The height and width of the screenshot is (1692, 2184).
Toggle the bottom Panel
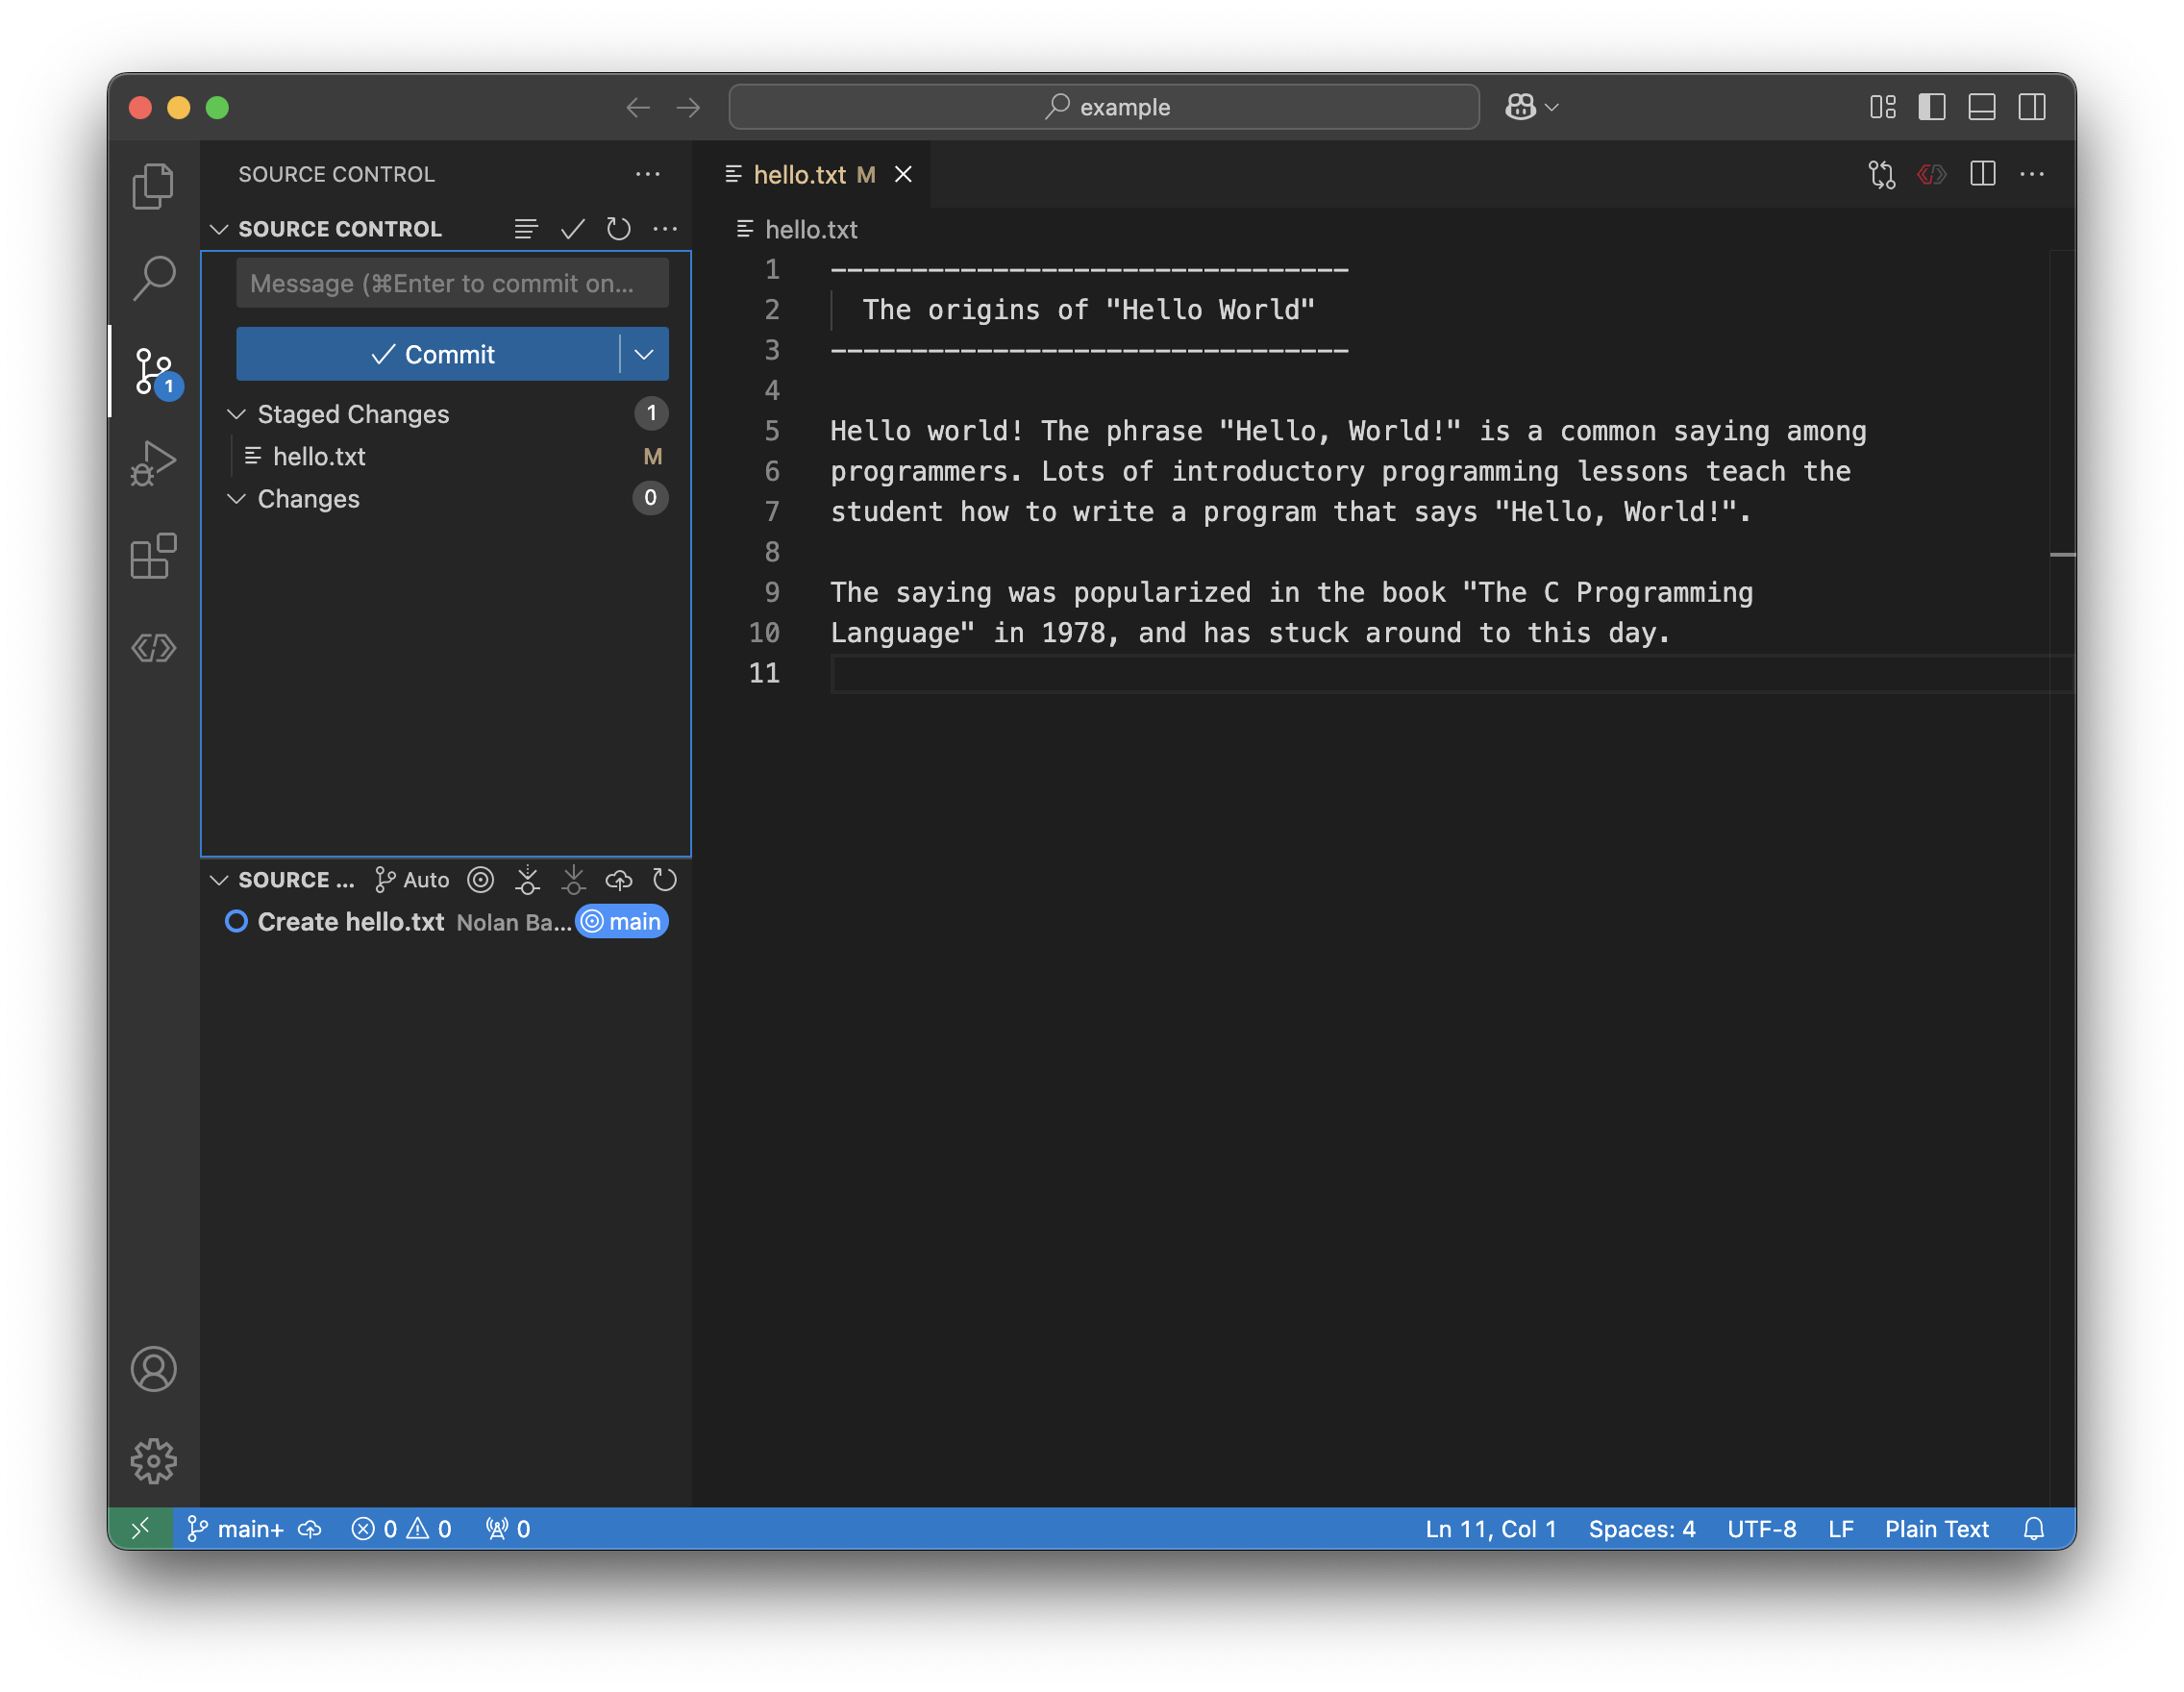[x=1982, y=107]
